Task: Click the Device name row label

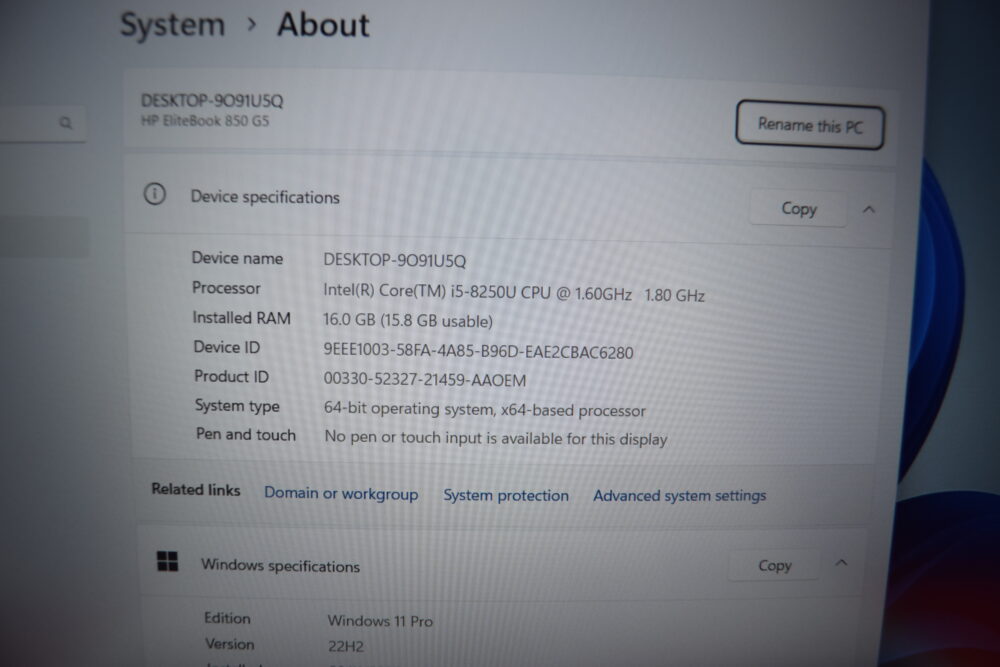Action: click(237, 258)
